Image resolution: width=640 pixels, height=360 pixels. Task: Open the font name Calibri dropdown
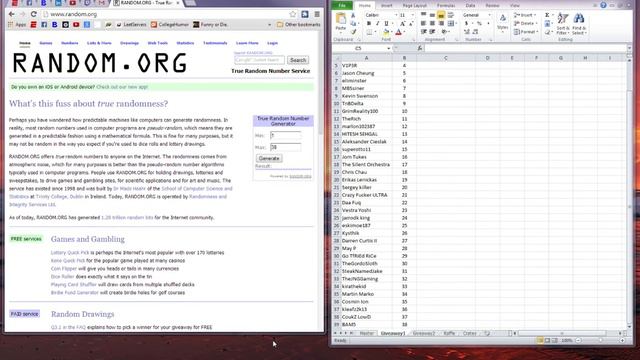pos(396,15)
